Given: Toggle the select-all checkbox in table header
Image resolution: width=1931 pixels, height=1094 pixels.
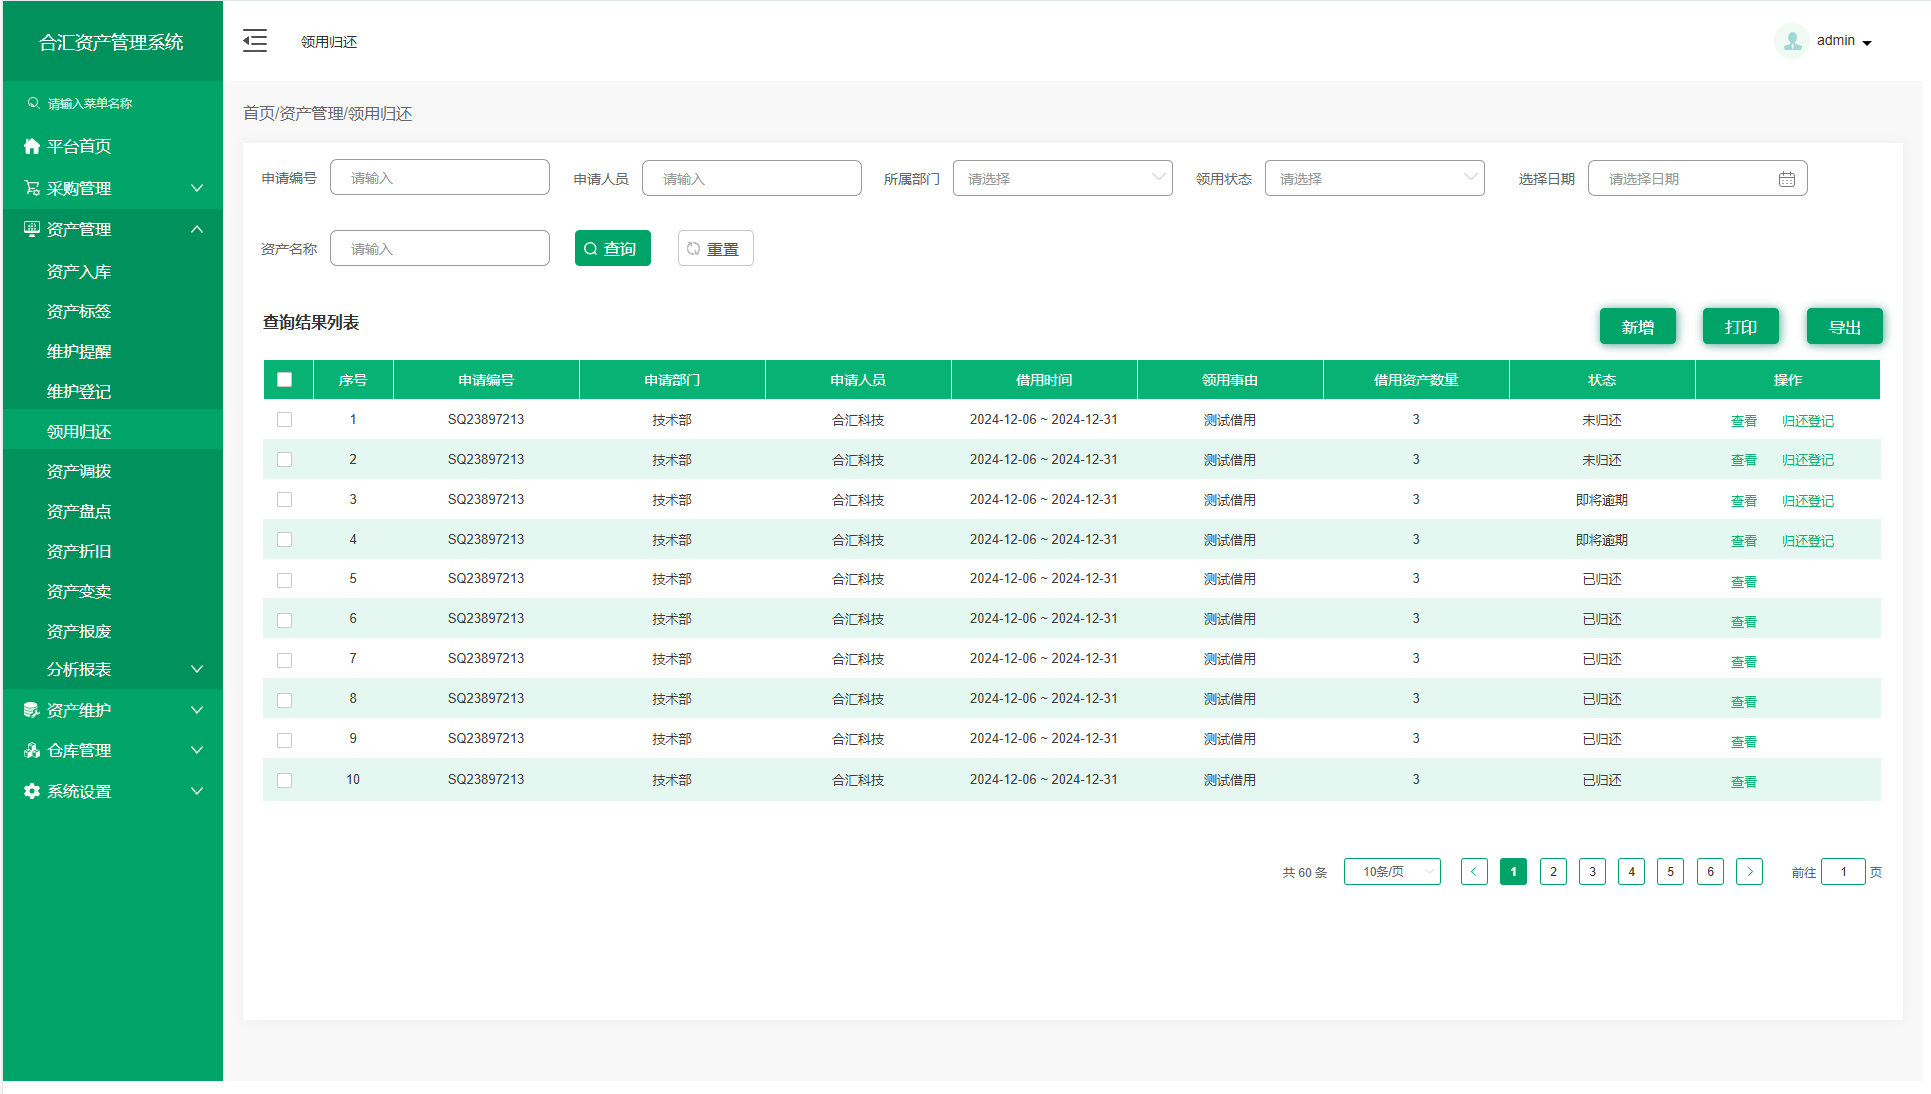Looking at the screenshot, I should [285, 380].
